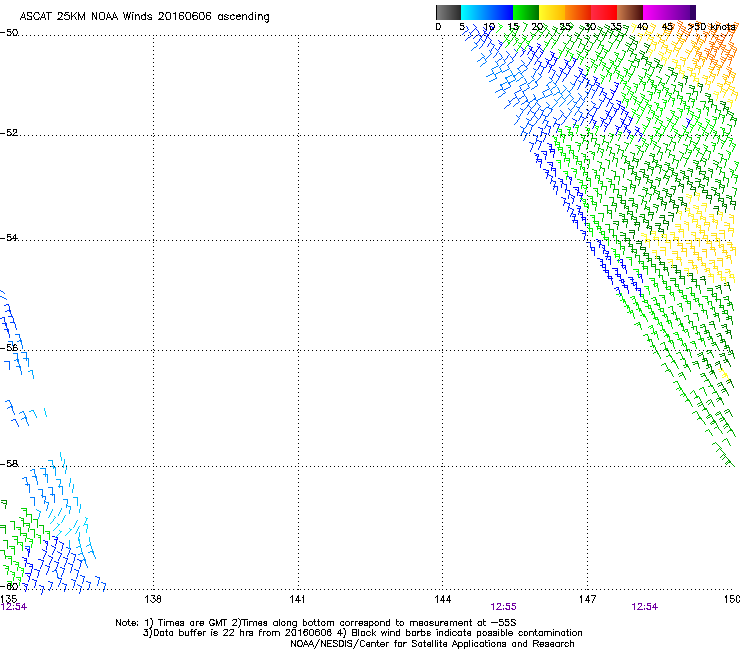
Task: Click the '>50 knots' legend label
Action: (x=712, y=27)
